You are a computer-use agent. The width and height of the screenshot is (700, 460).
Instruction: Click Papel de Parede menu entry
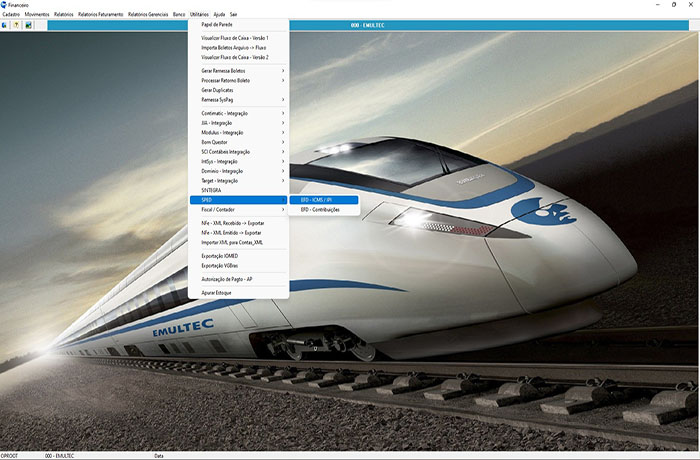pos(217,25)
